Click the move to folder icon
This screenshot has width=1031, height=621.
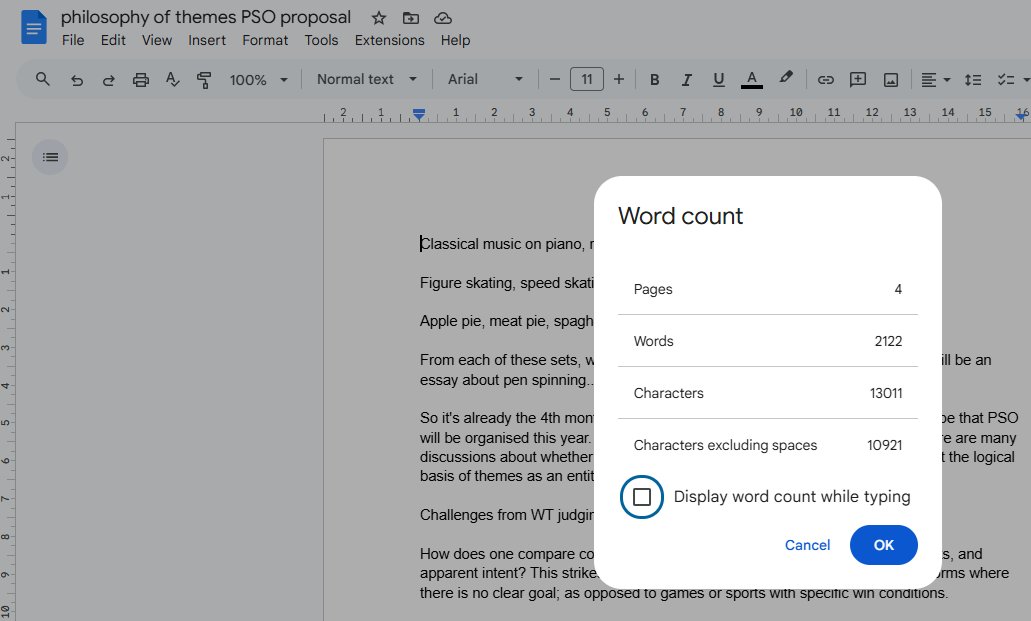(x=410, y=18)
